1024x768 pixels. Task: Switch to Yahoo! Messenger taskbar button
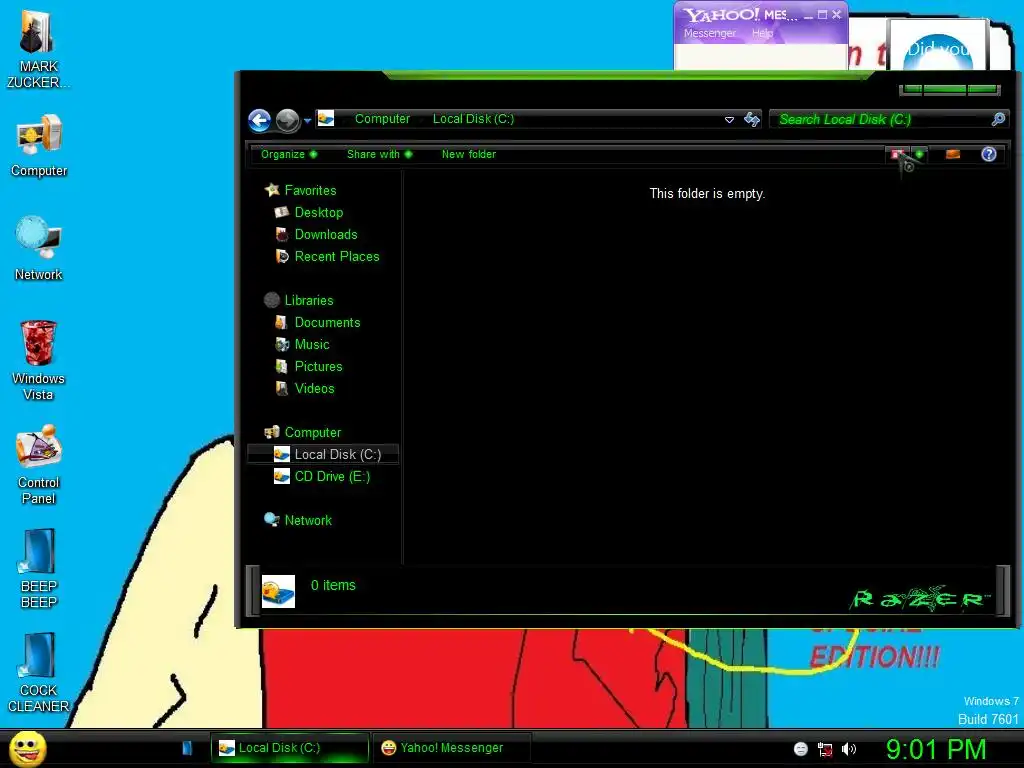click(x=451, y=748)
